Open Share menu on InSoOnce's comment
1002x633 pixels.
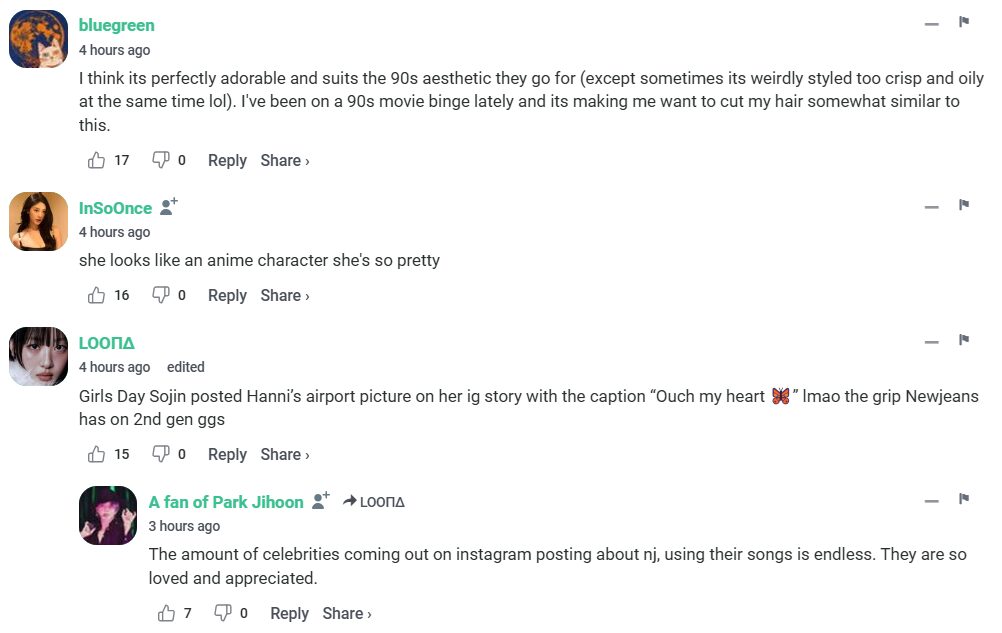285,295
